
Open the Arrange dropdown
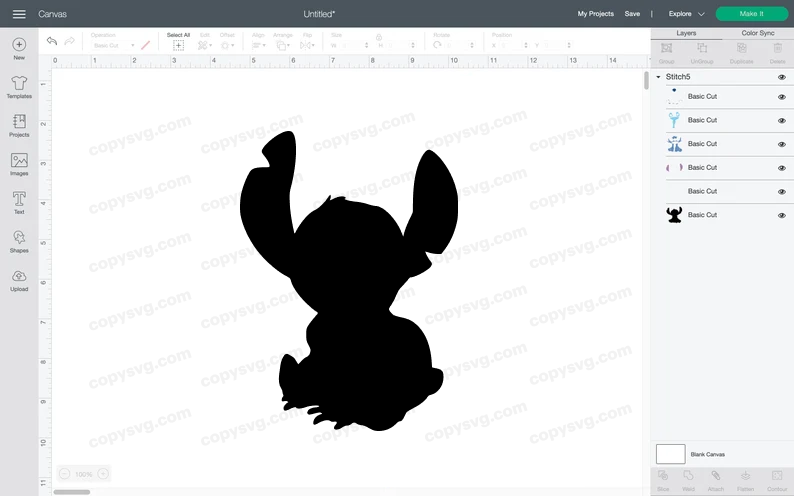(282, 46)
